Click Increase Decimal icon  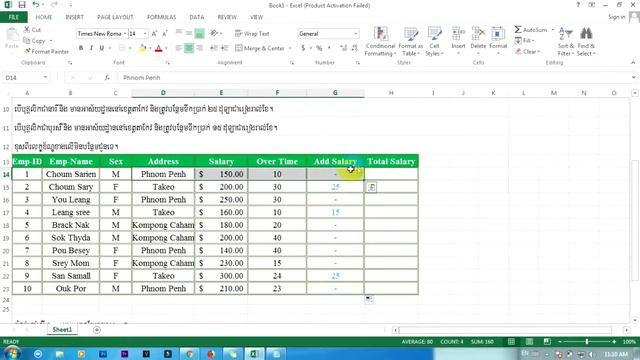(x=344, y=48)
